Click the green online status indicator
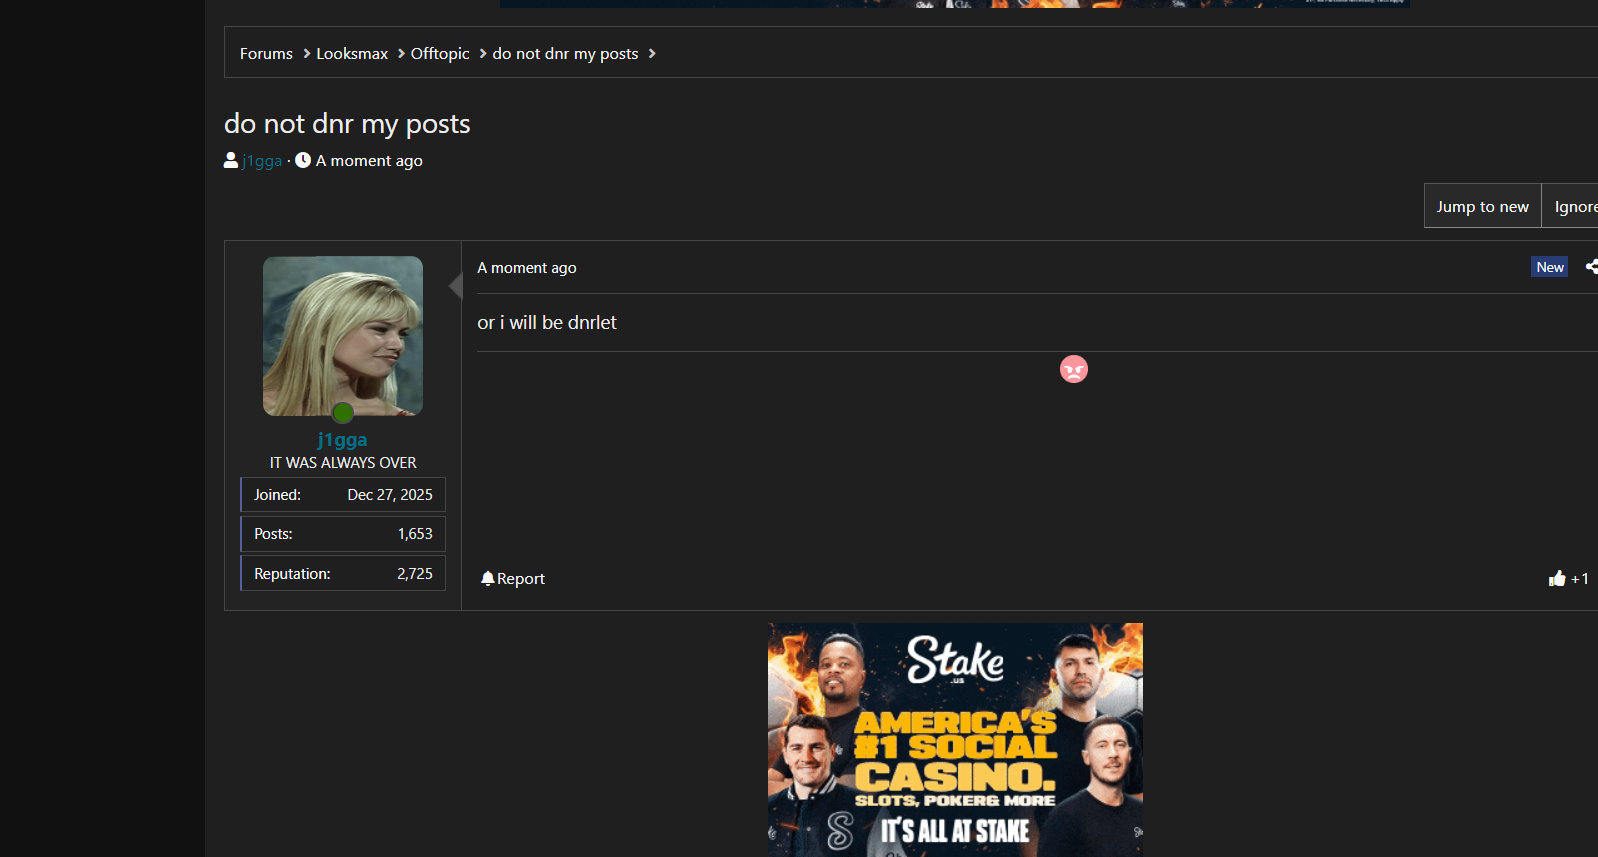 click(x=342, y=412)
